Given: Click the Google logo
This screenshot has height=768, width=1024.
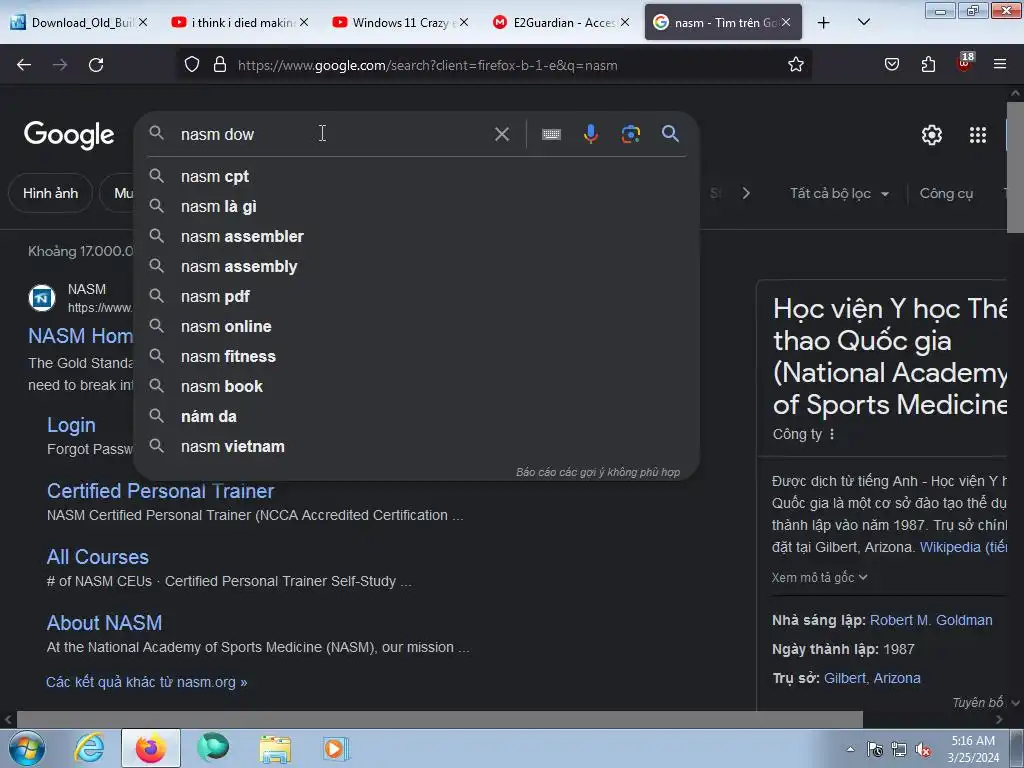Looking at the screenshot, I should (x=69, y=135).
